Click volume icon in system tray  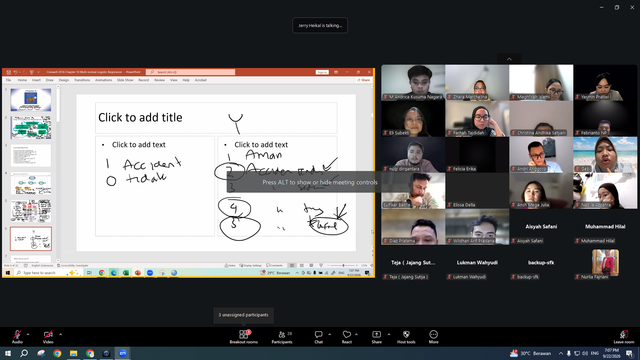tap(585, 353)
